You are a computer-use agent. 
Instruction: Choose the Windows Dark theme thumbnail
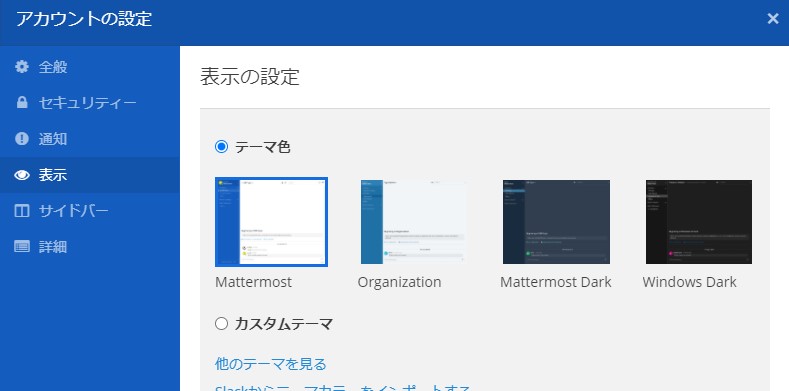click(x=698, y=222)
